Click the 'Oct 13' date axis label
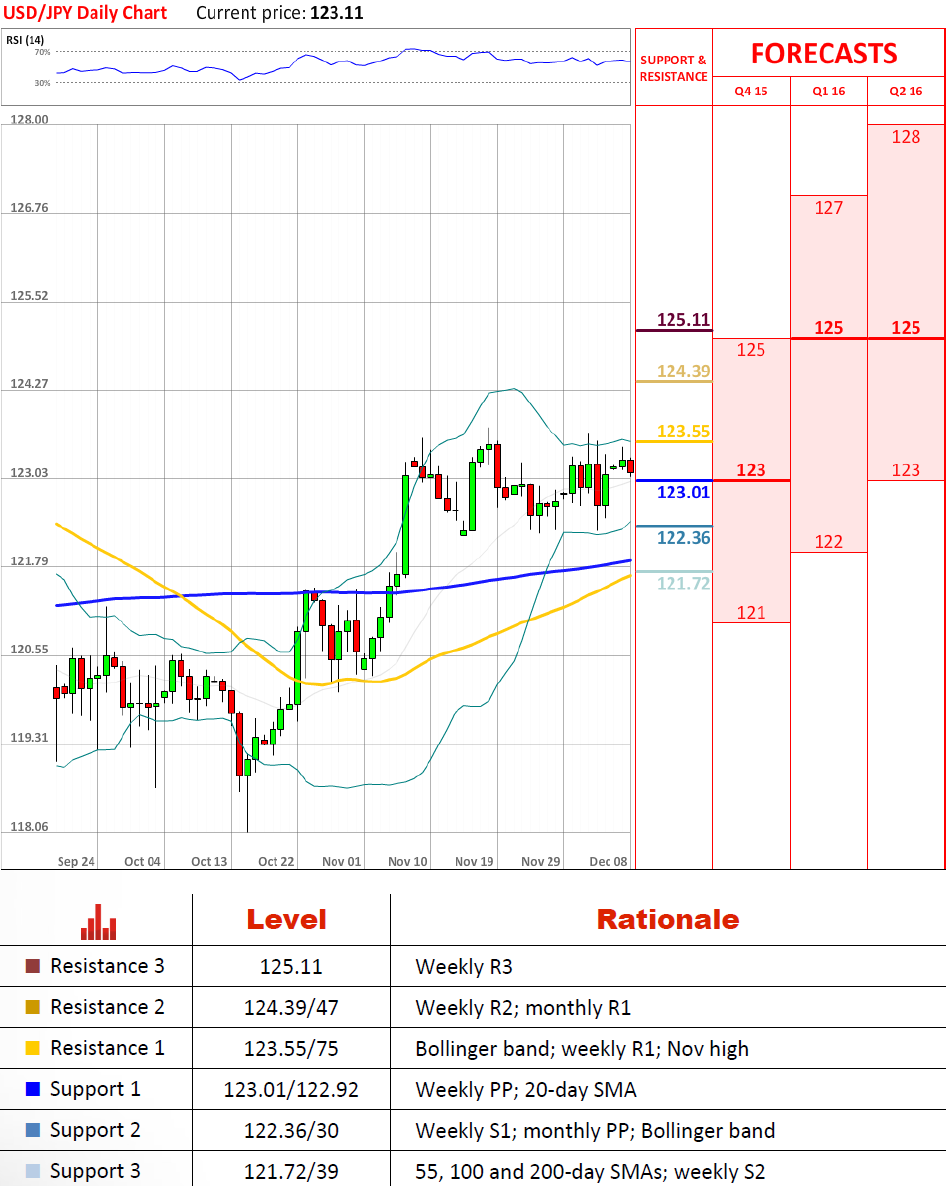 tap(209, 862)
